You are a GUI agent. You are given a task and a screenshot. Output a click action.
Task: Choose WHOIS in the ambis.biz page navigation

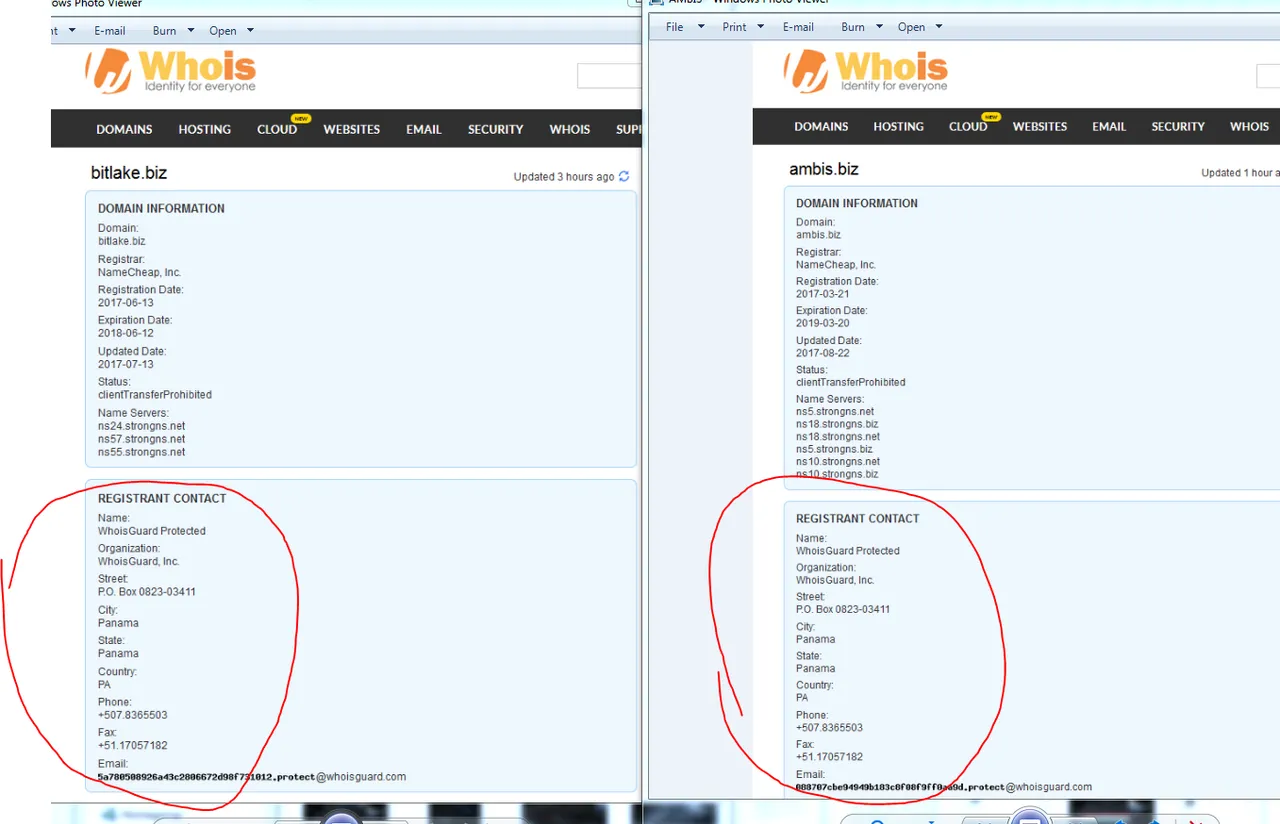click(x=1249, y=126)
